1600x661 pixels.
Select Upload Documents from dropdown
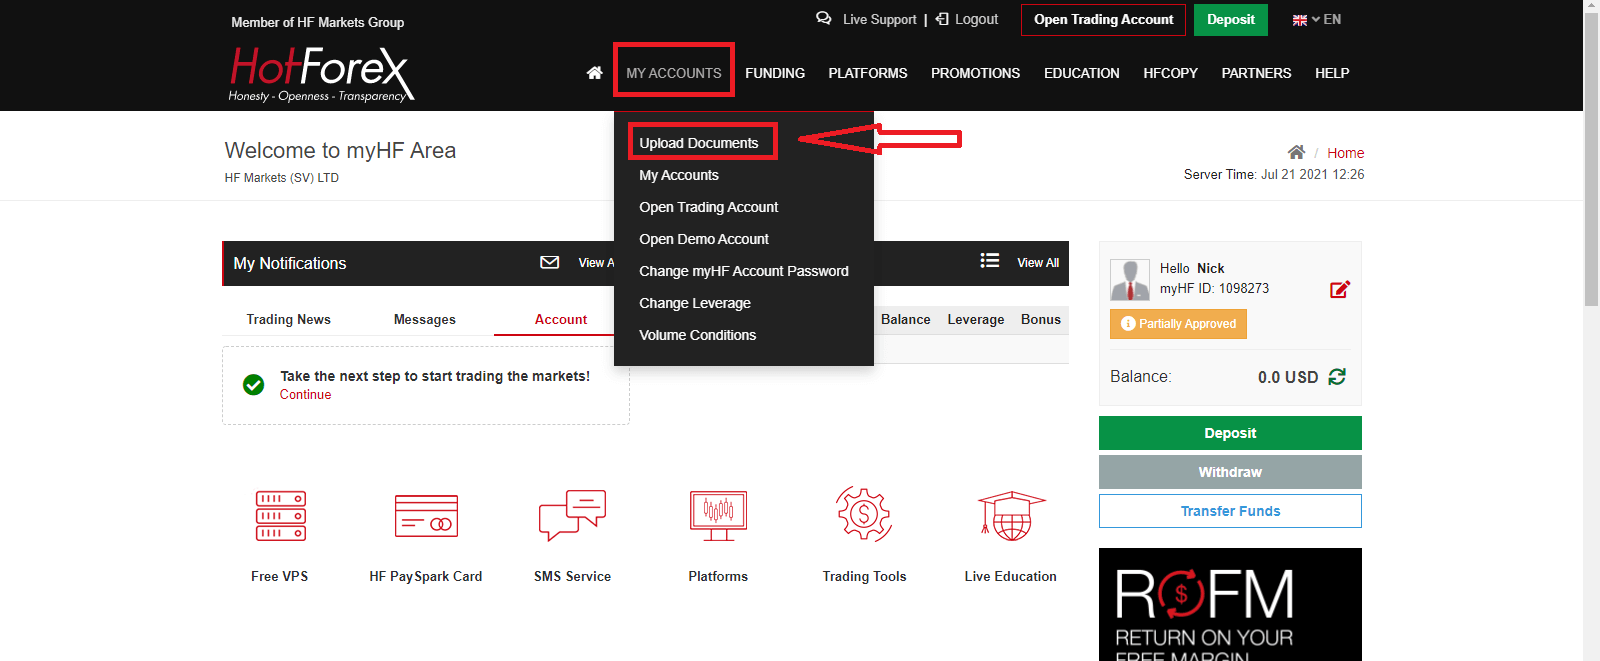click(x=699, y=143)
